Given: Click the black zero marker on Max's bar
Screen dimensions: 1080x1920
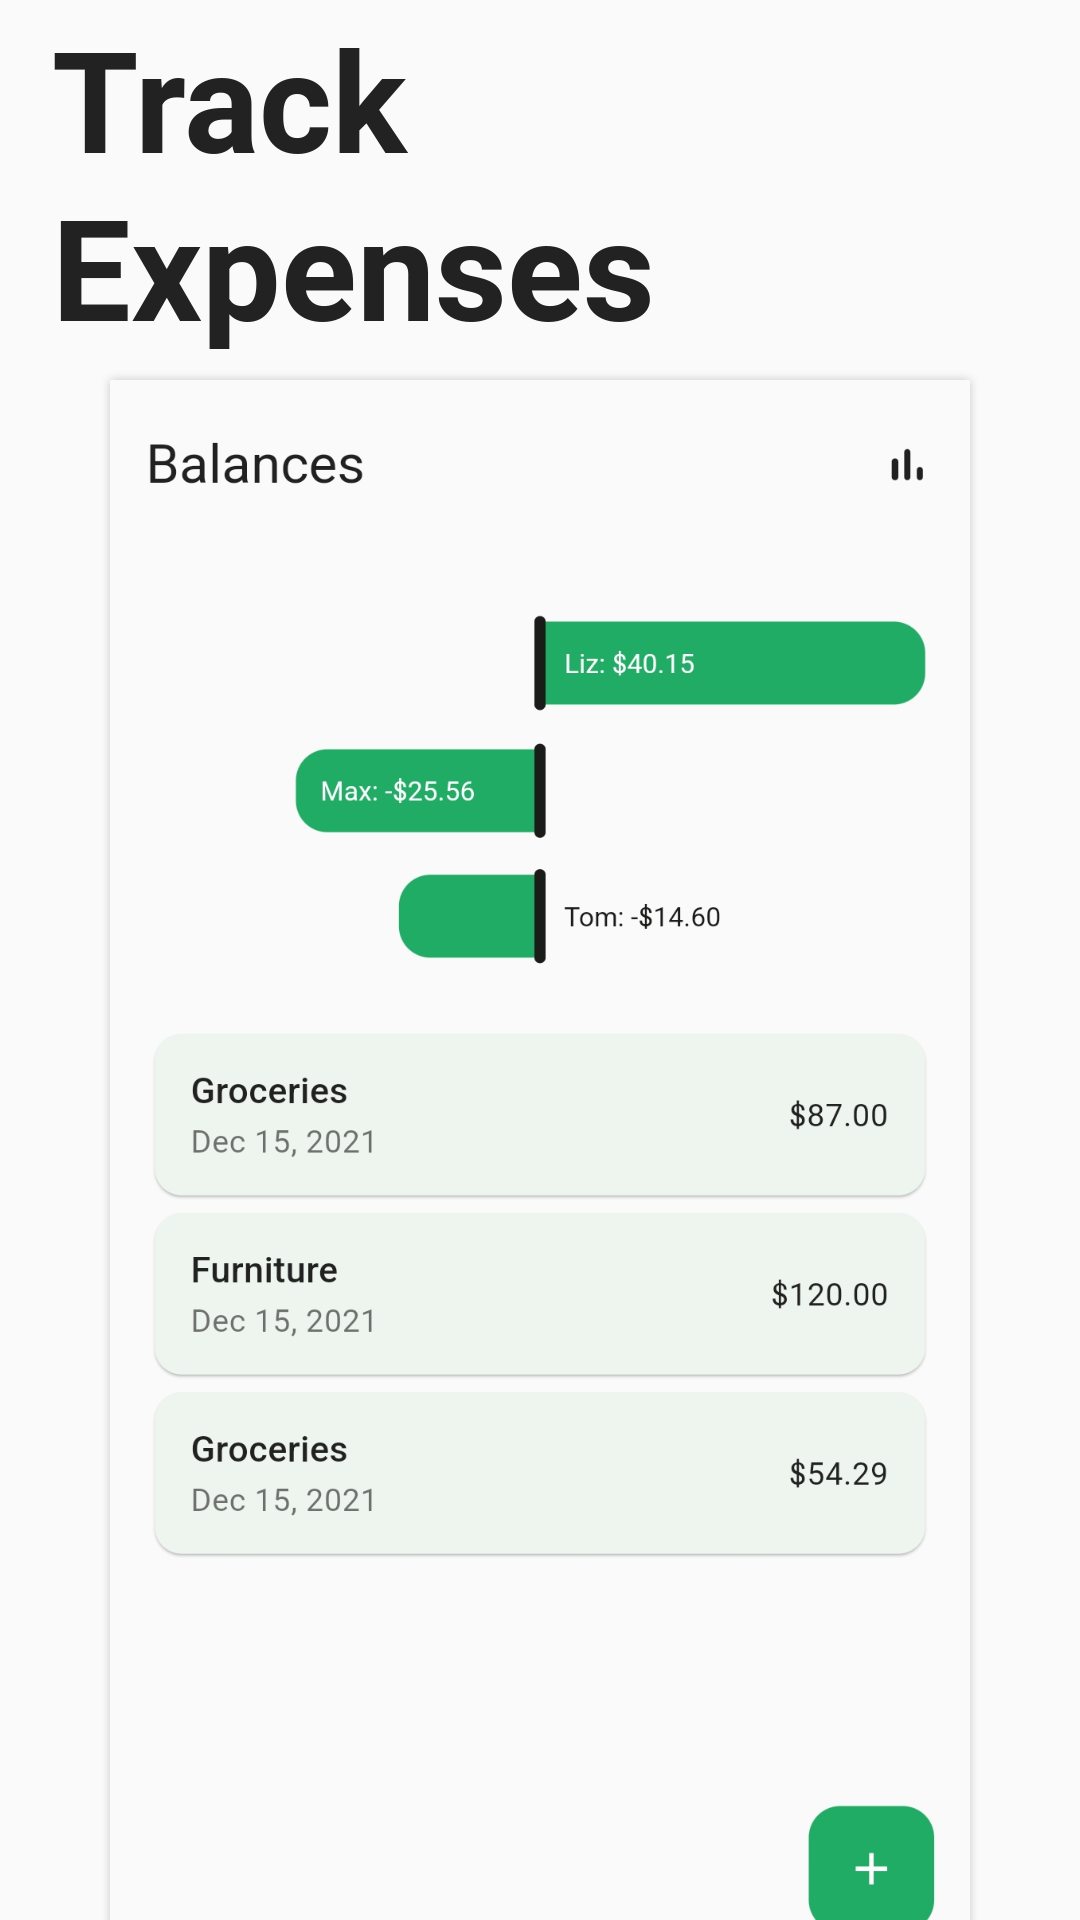Looking at the screenshot, I should 540,790.
